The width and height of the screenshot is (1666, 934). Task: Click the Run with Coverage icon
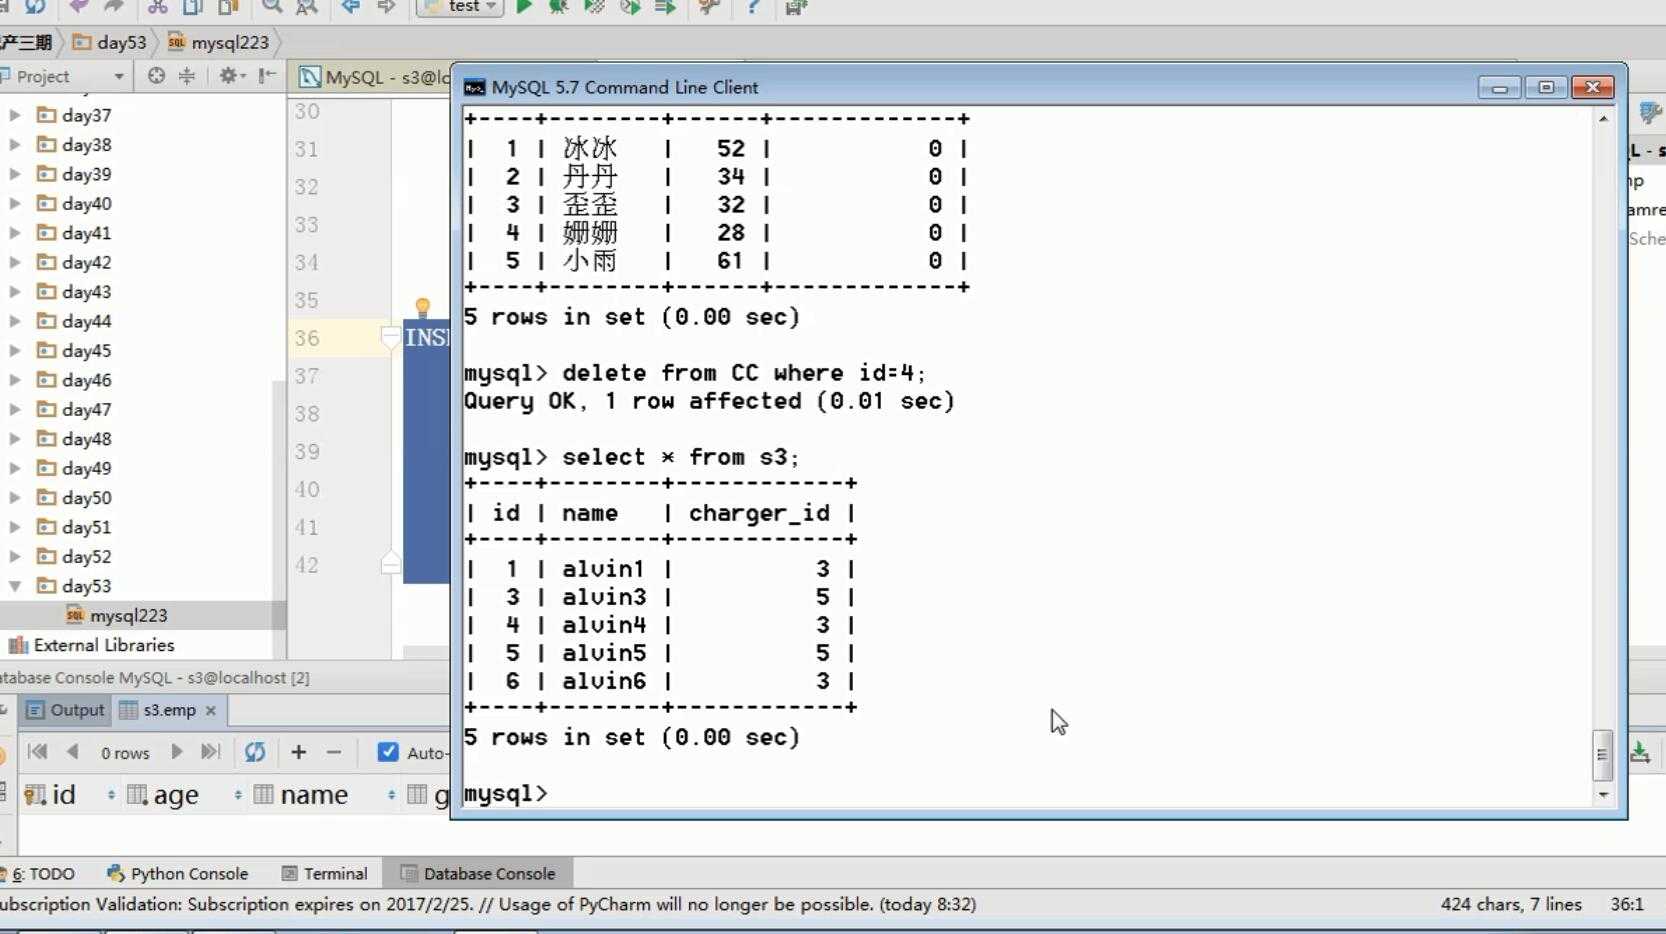(594, 7)
